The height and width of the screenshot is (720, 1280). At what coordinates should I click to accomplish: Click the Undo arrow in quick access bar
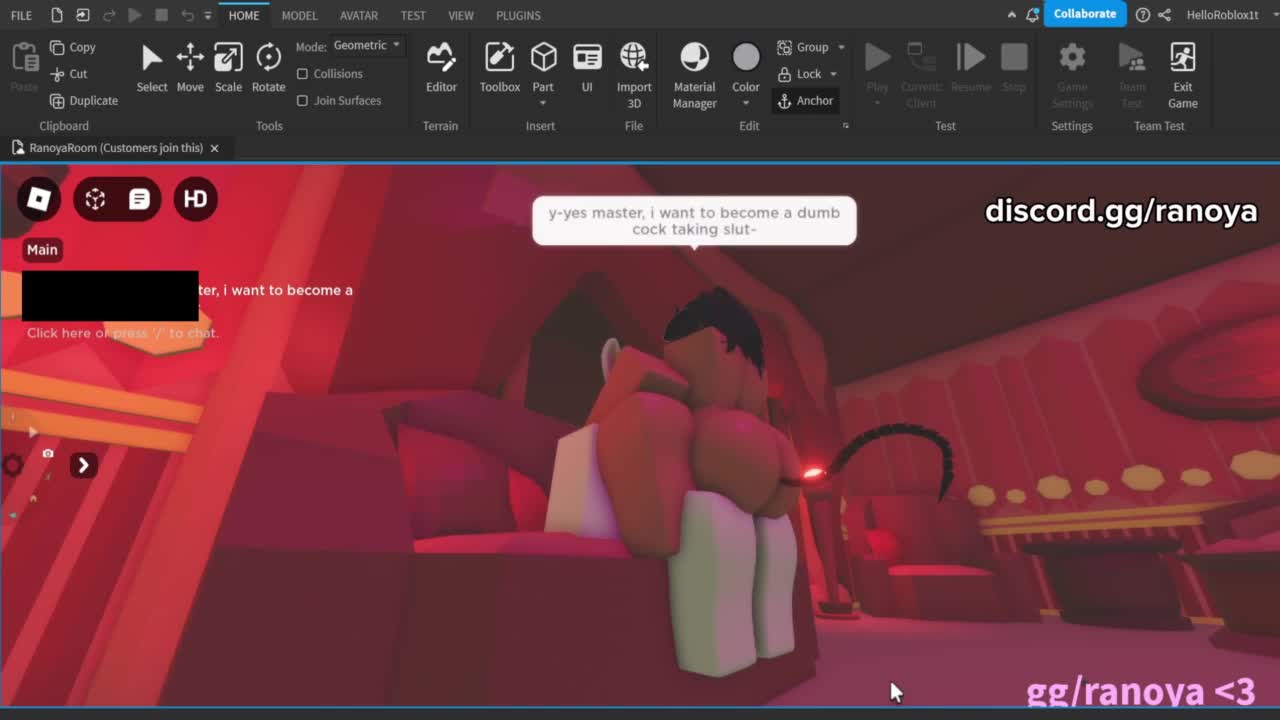tap(187, 15)
